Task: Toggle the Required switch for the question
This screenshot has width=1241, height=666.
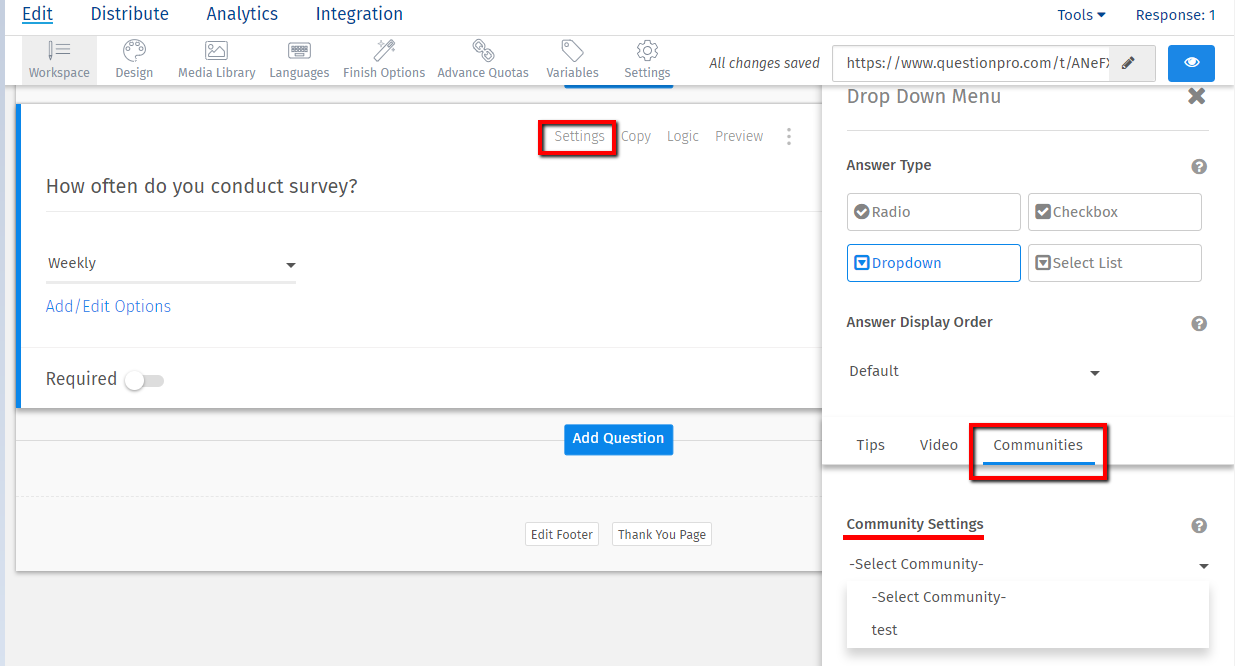Action: pos(143,380)
